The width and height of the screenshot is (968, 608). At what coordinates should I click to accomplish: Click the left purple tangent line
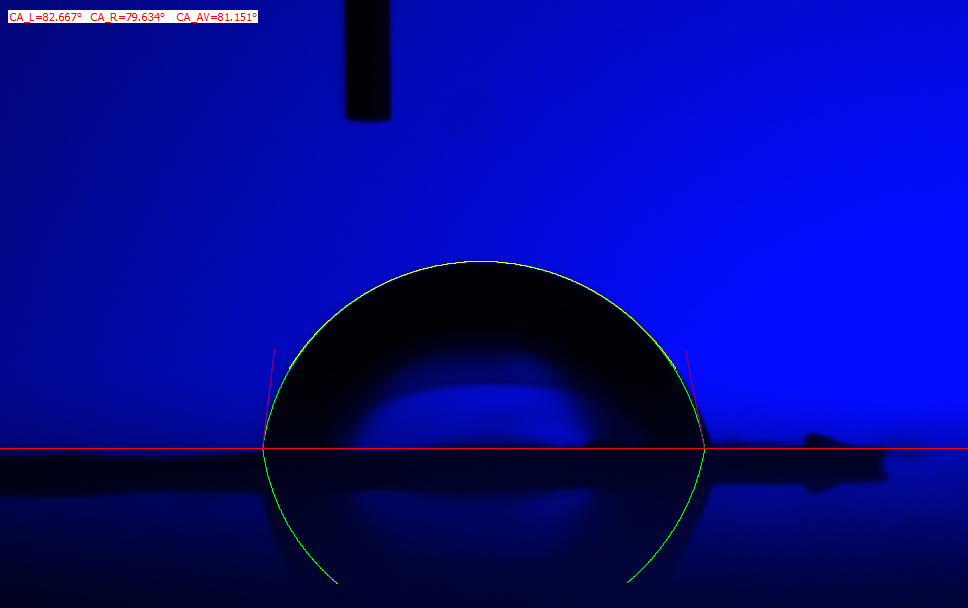point(269,395)
